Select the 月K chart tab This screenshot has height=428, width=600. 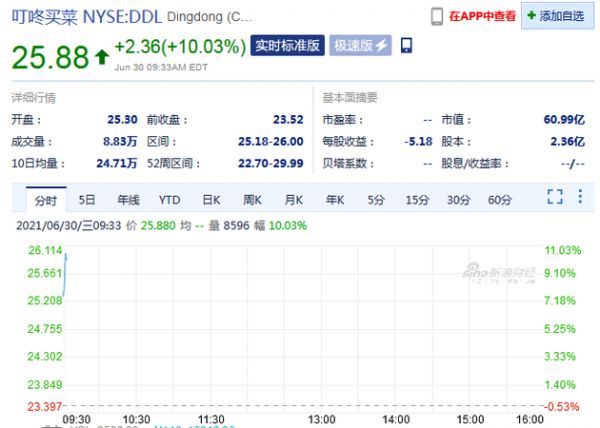(293, 200)
